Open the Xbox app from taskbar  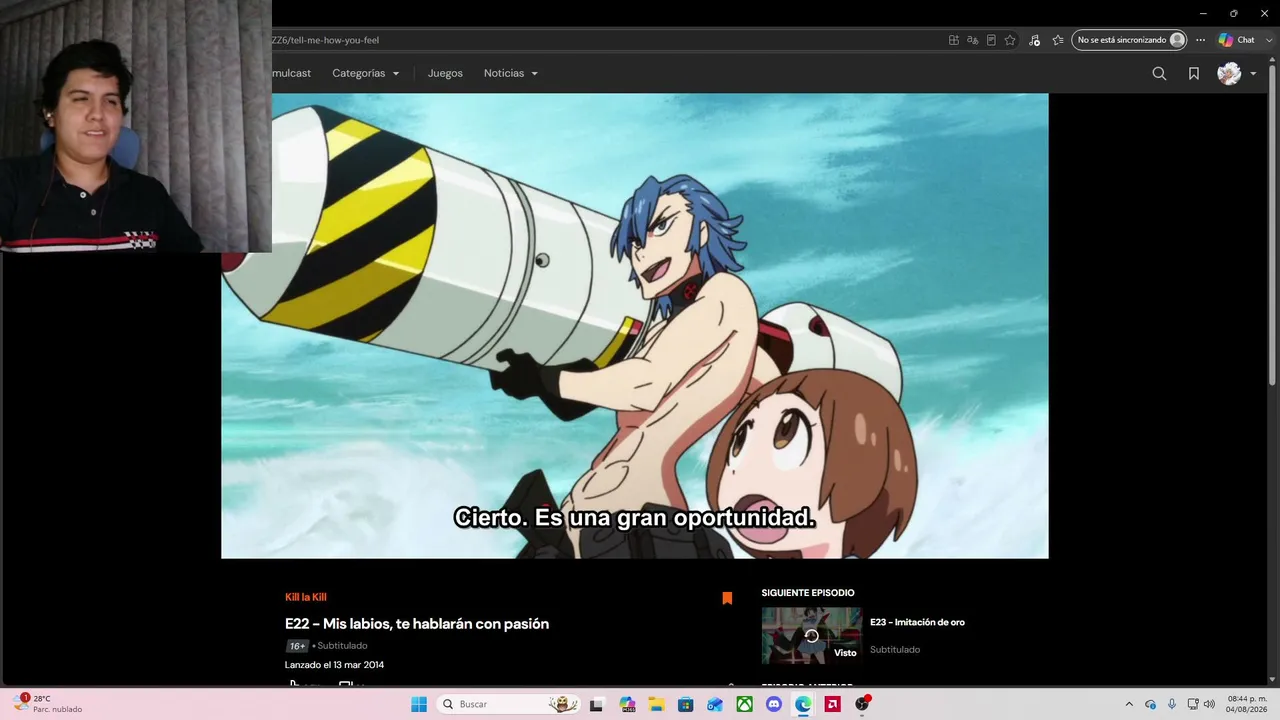point(745,704)
